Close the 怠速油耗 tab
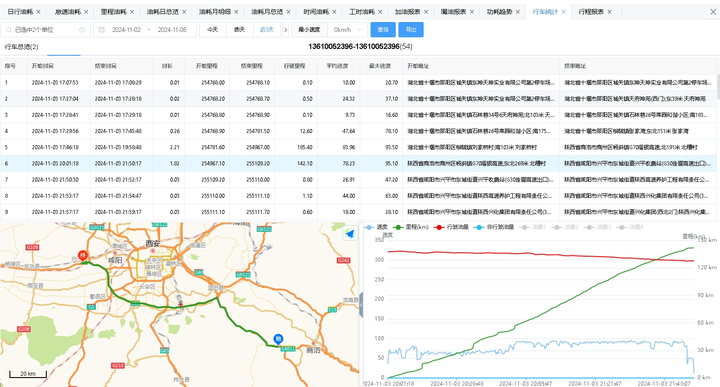The height and width of the screenshot is (387, 720). coord(86,12)
